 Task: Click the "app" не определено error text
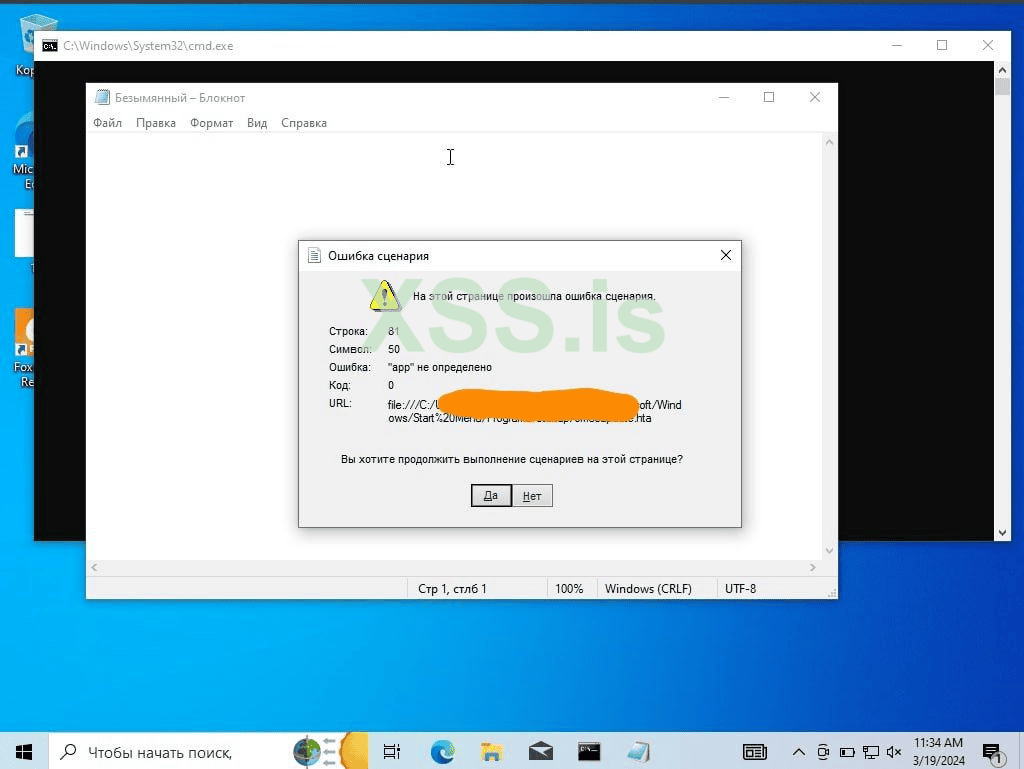[440, 367]
